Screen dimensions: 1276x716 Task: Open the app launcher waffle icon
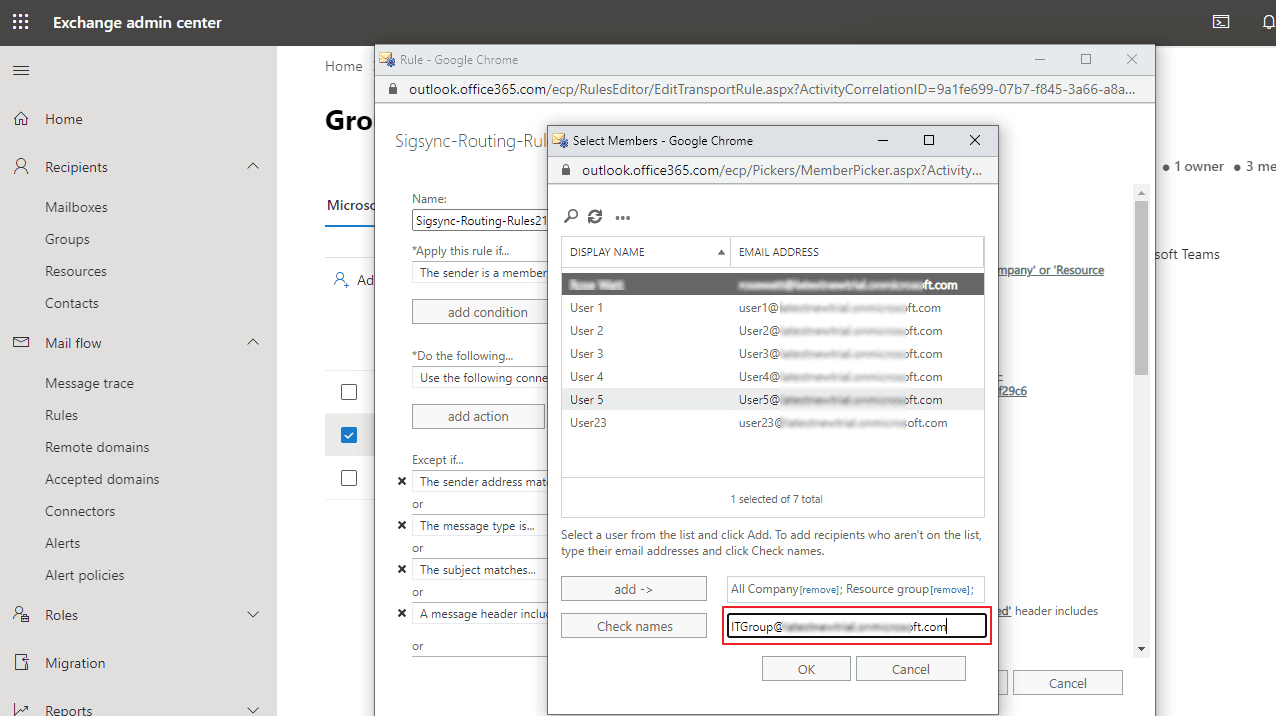pyautogui.click(x=20, y=22)
